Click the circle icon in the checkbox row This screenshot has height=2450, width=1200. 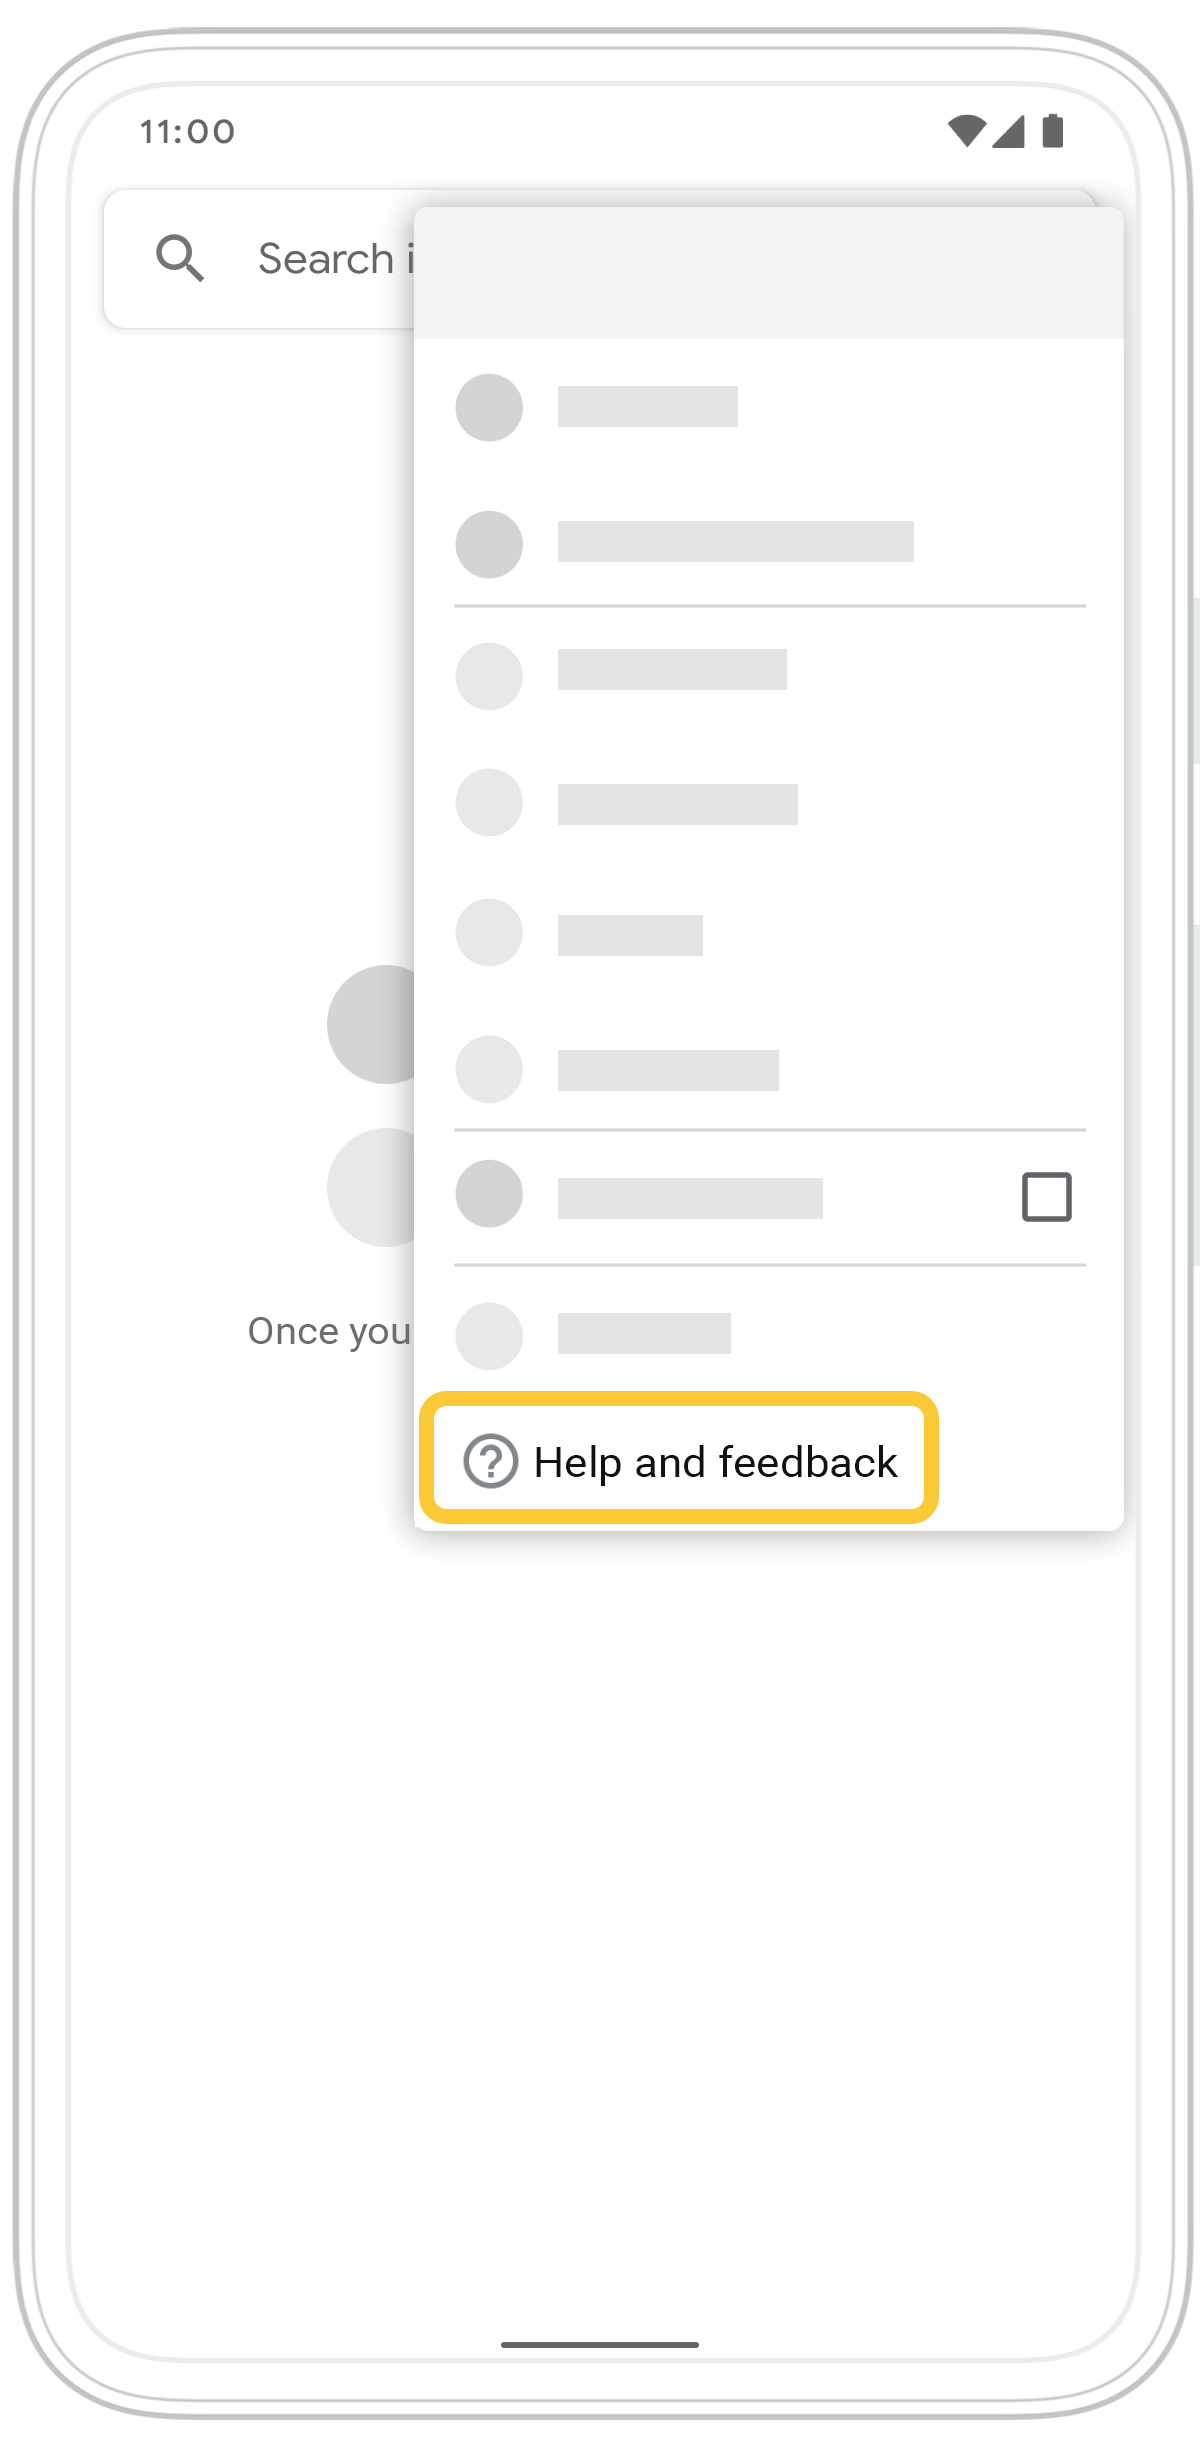(x=489, y=1194)
